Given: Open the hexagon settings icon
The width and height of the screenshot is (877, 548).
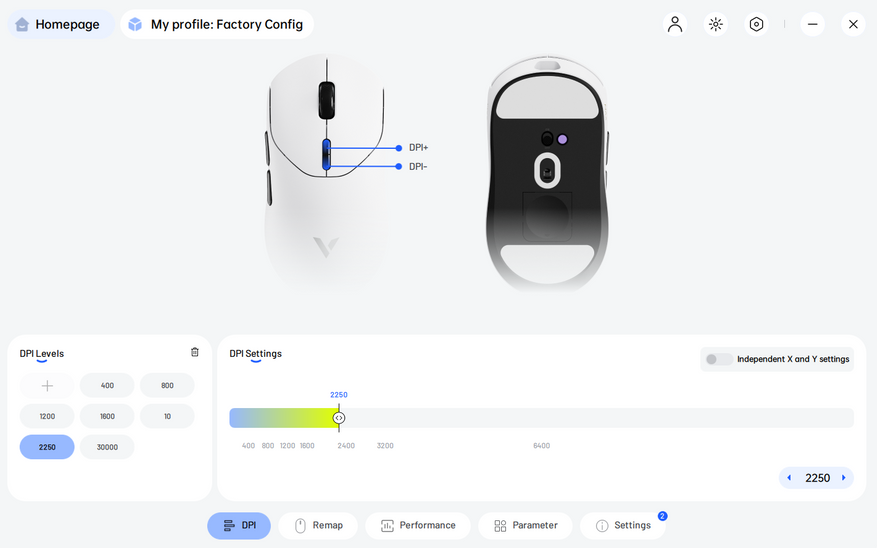Looking at the screenshot, I should [756, 24].
